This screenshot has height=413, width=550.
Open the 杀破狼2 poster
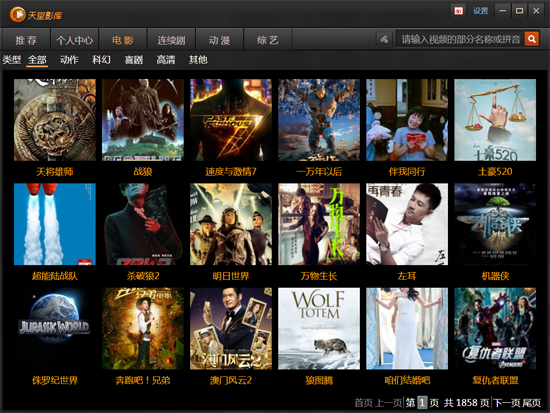143,224
